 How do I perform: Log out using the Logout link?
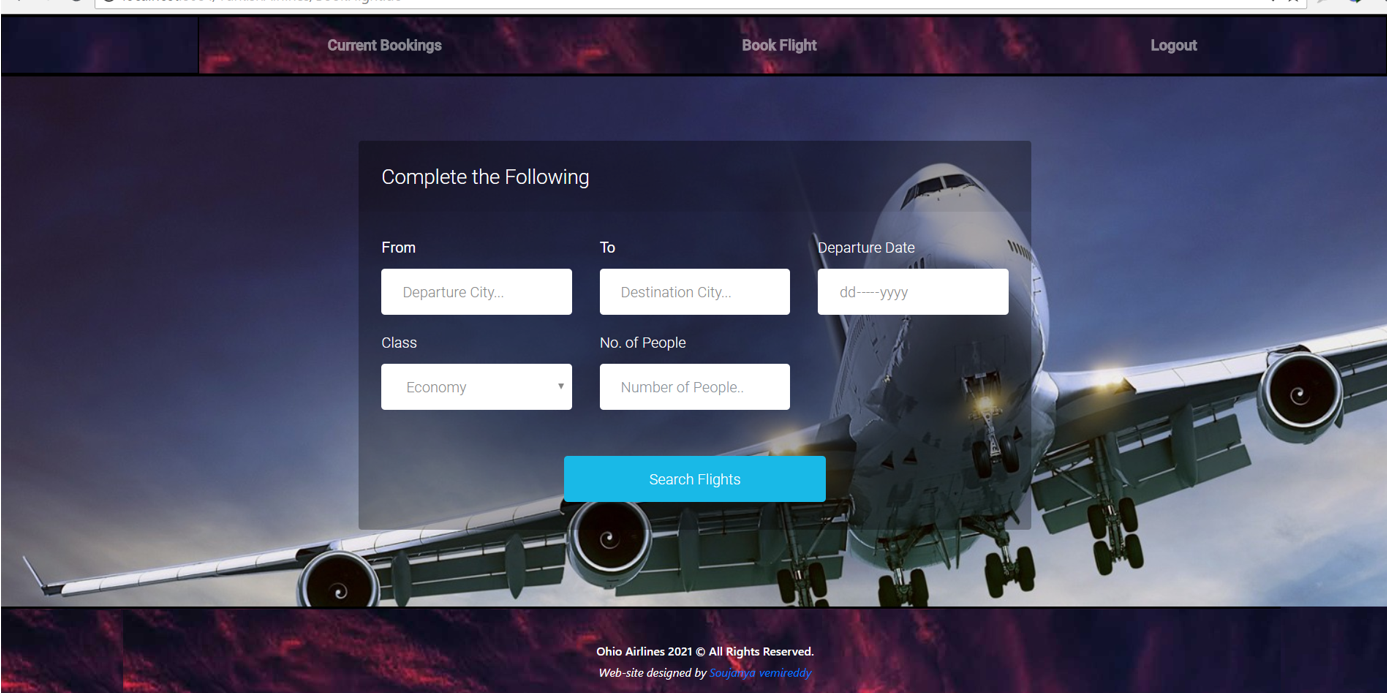(1173, 45)
